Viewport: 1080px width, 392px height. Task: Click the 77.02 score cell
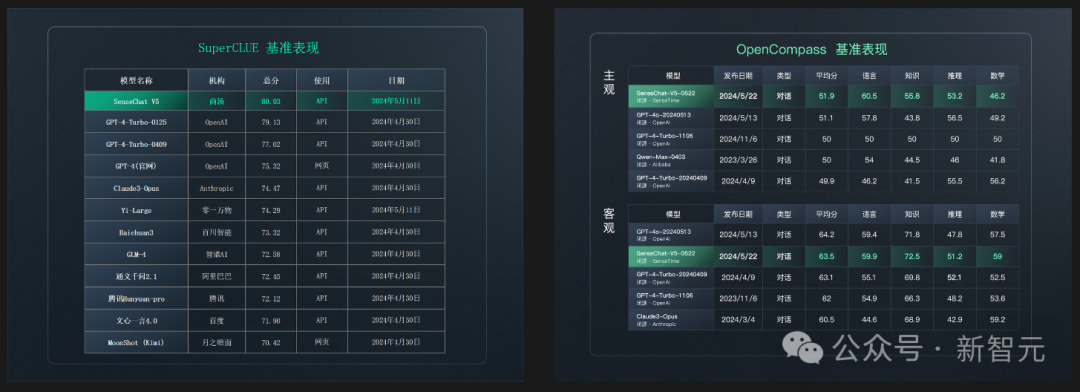pyautogui.click(x=271, y=144)
